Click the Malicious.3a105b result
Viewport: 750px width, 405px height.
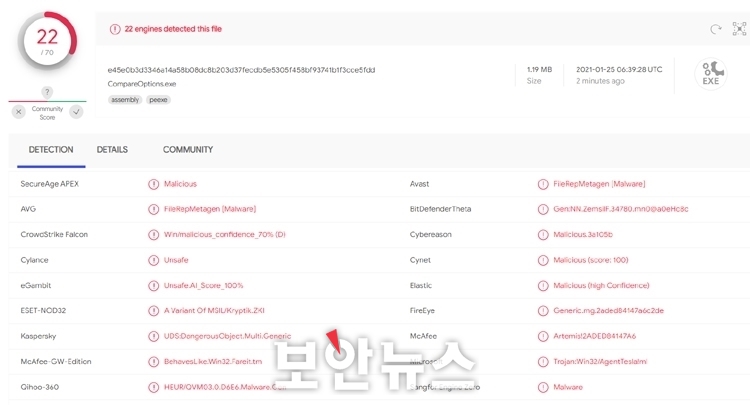583,234
